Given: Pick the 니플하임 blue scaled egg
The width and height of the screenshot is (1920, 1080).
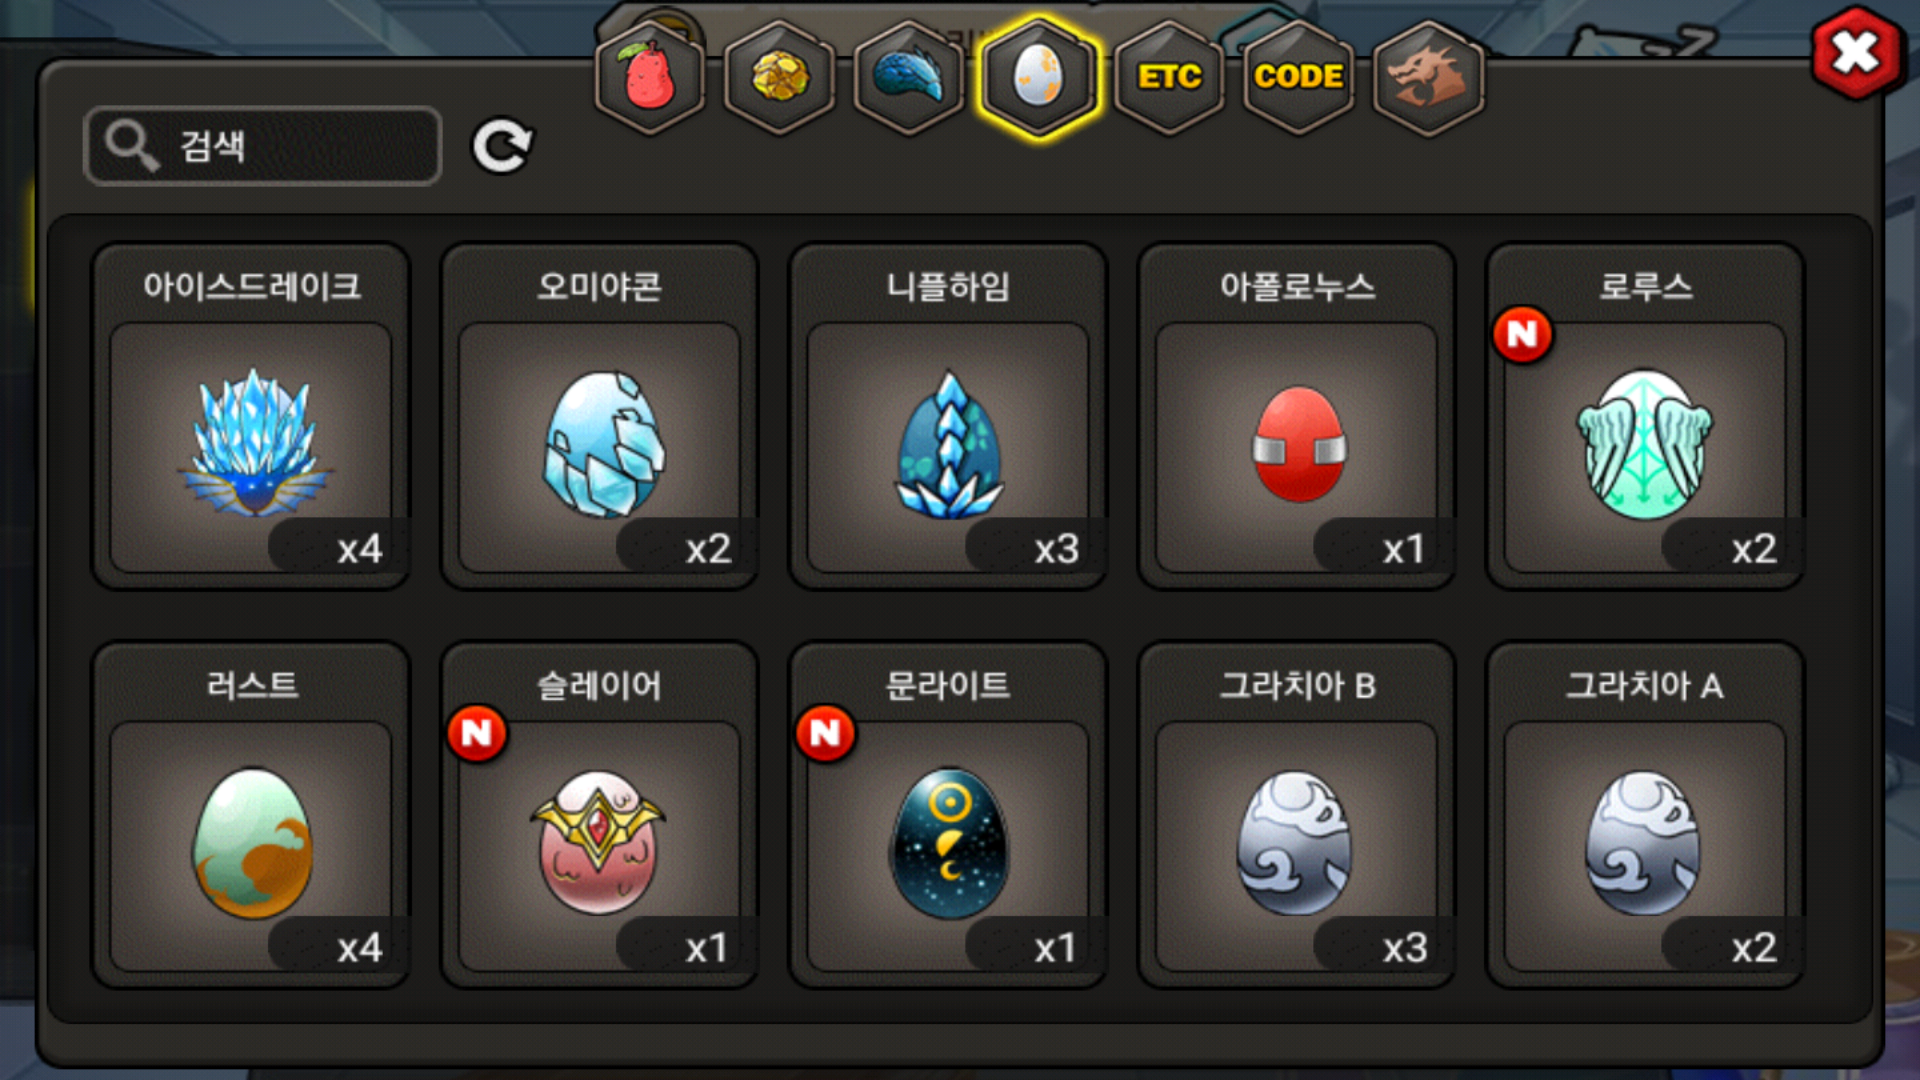Looking at the screenshot, I should [x=948, y=416].
